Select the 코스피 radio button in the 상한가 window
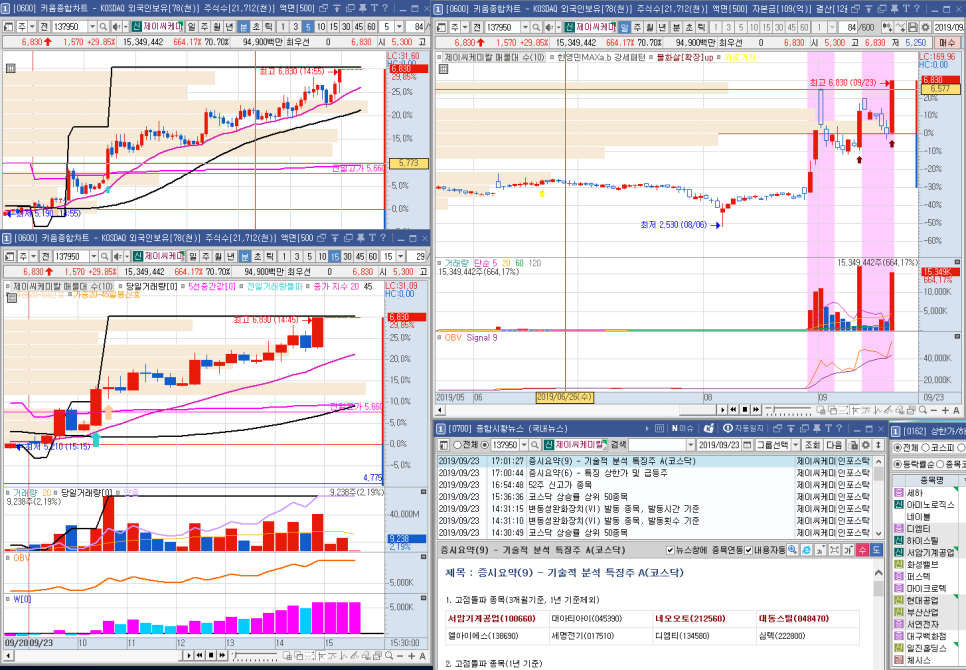 pyautogui.click(x=925, y=447)
